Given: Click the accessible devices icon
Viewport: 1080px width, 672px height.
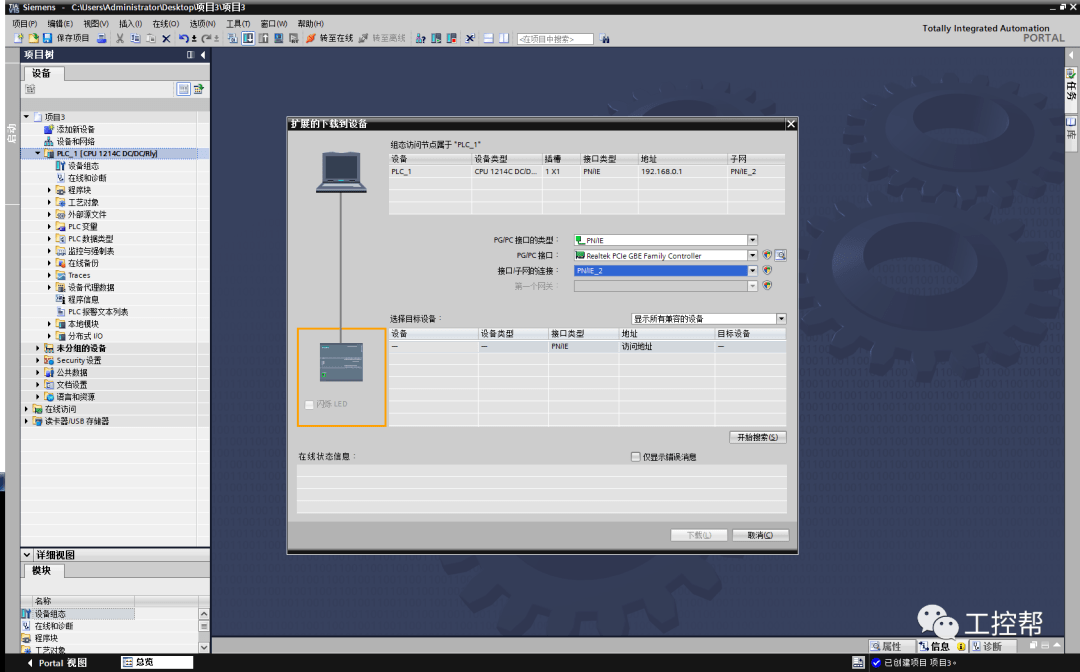Looking at the screenshot, I should pyautogui.click(x=420, y=39).
